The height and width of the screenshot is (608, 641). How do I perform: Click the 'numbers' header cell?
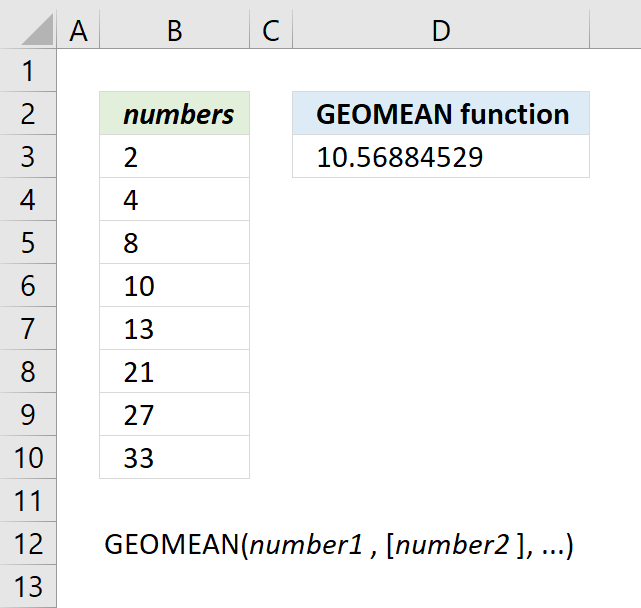pyautogui.click(x=175, y=113)
